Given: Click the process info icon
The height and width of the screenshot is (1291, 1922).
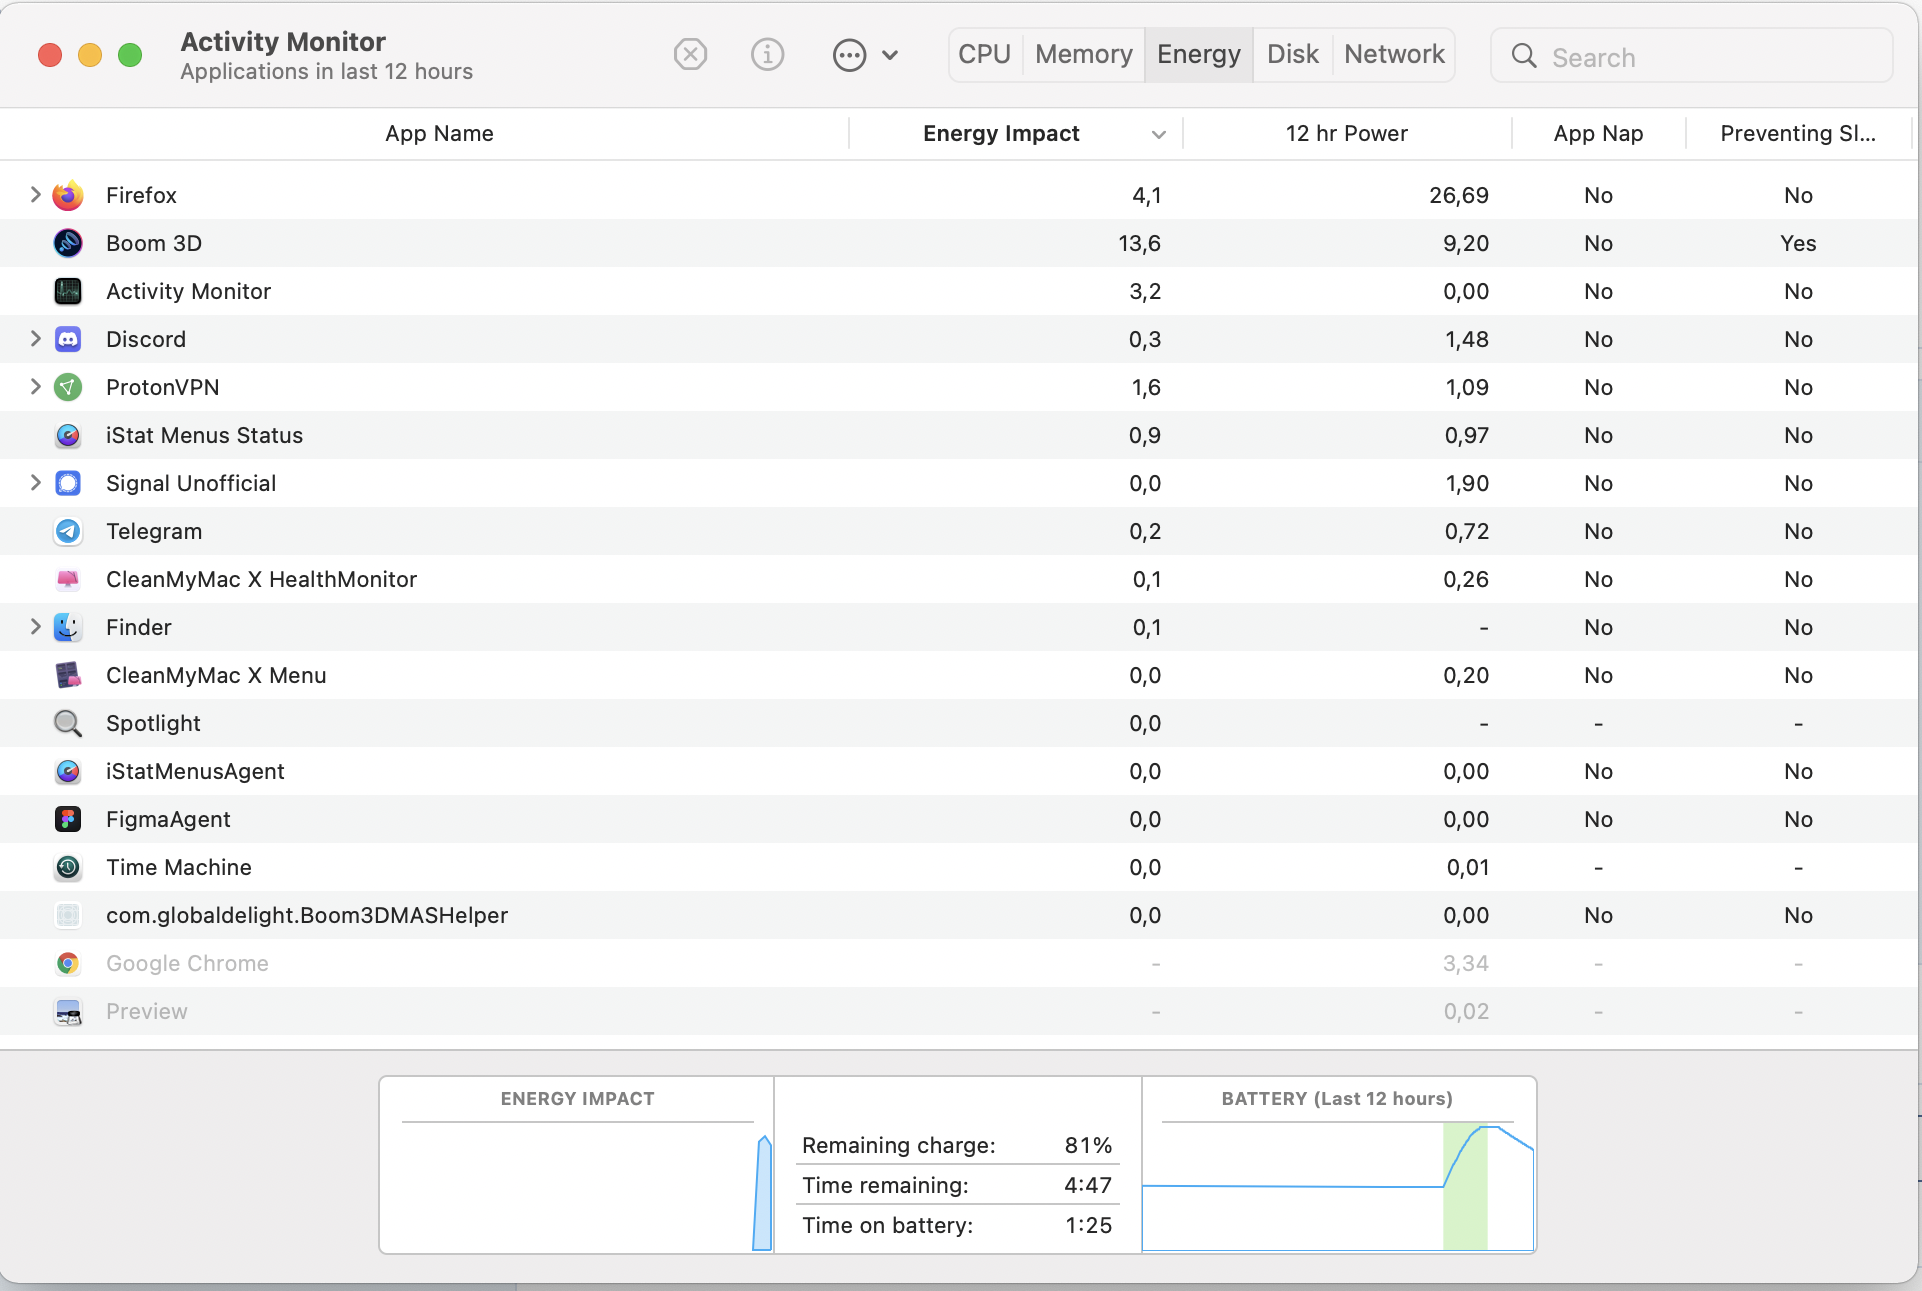Looking at the screenshot, I should click(x=767, y=54).
